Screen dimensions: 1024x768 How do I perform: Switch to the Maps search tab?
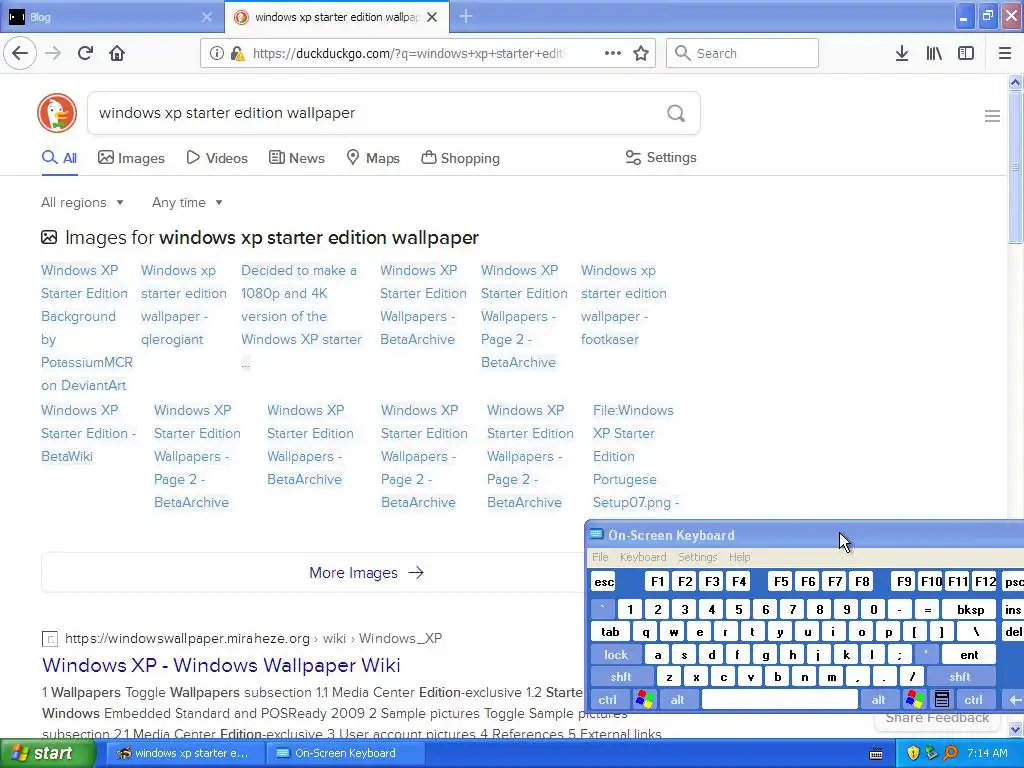tap(373, 158)
